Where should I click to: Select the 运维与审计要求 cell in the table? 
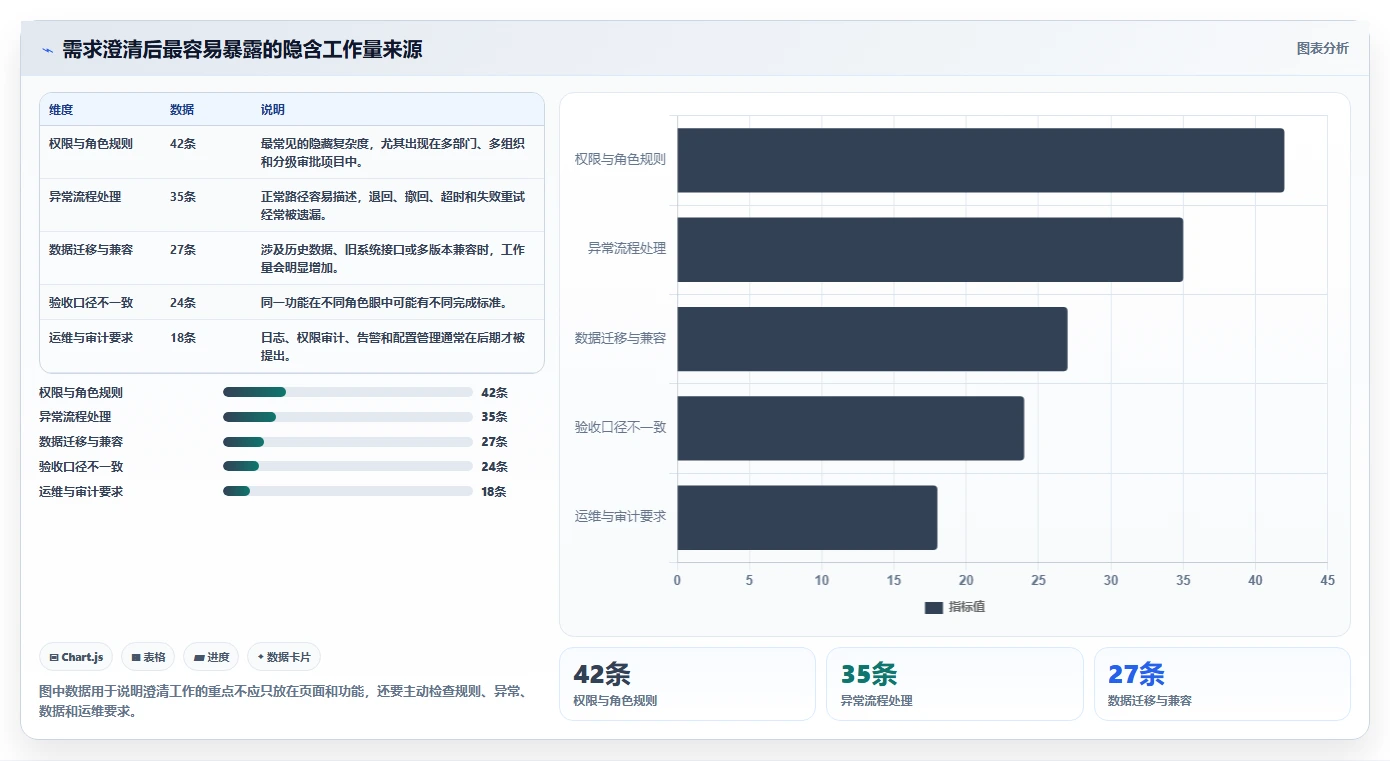tap(91, 338)
